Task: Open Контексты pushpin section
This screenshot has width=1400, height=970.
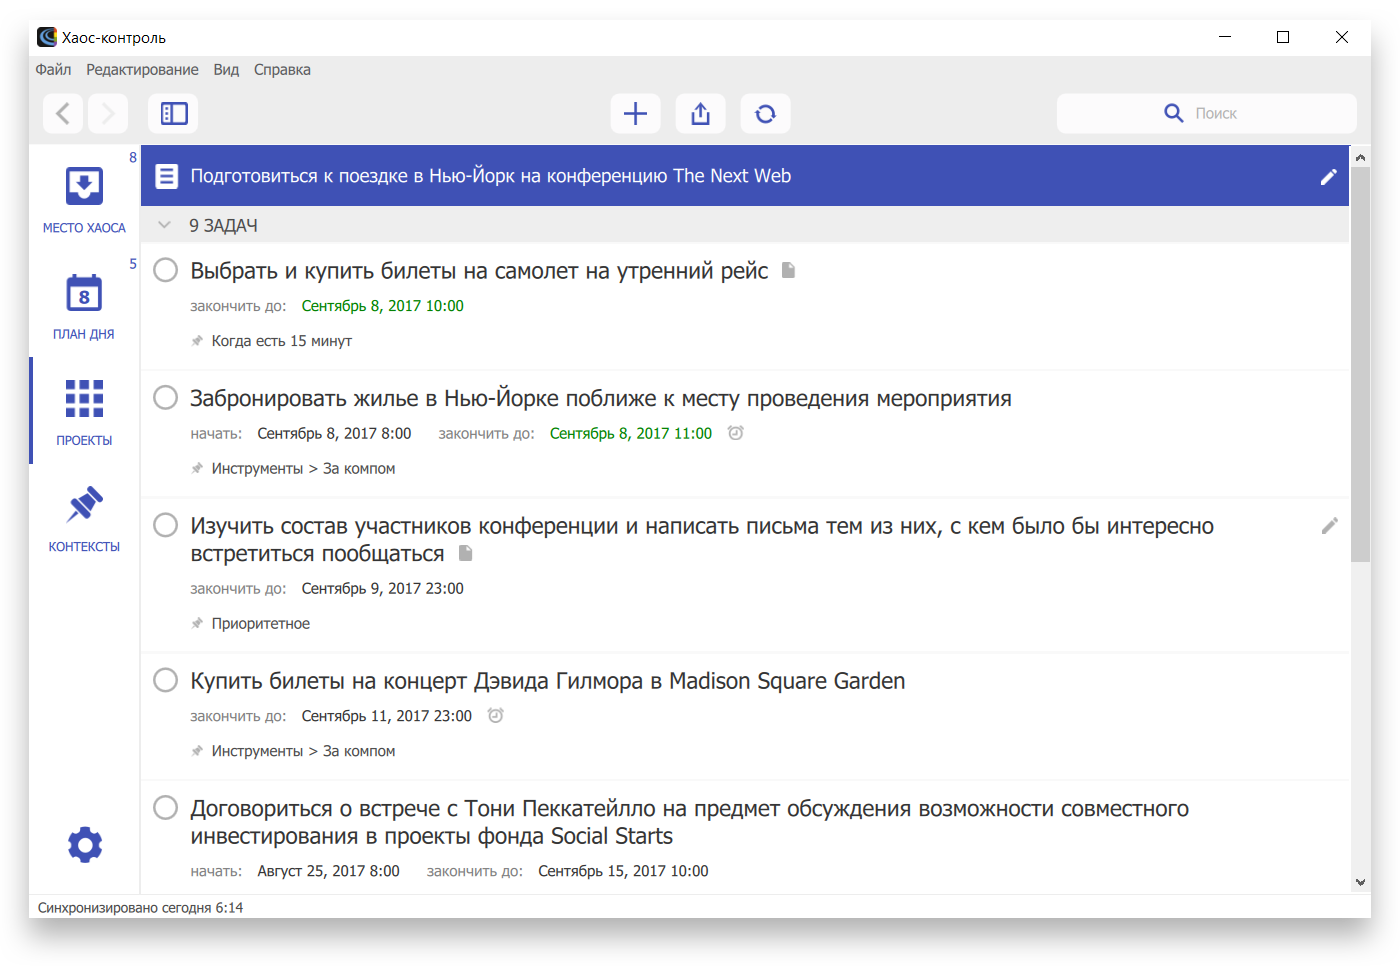Action: click(84, 518)
